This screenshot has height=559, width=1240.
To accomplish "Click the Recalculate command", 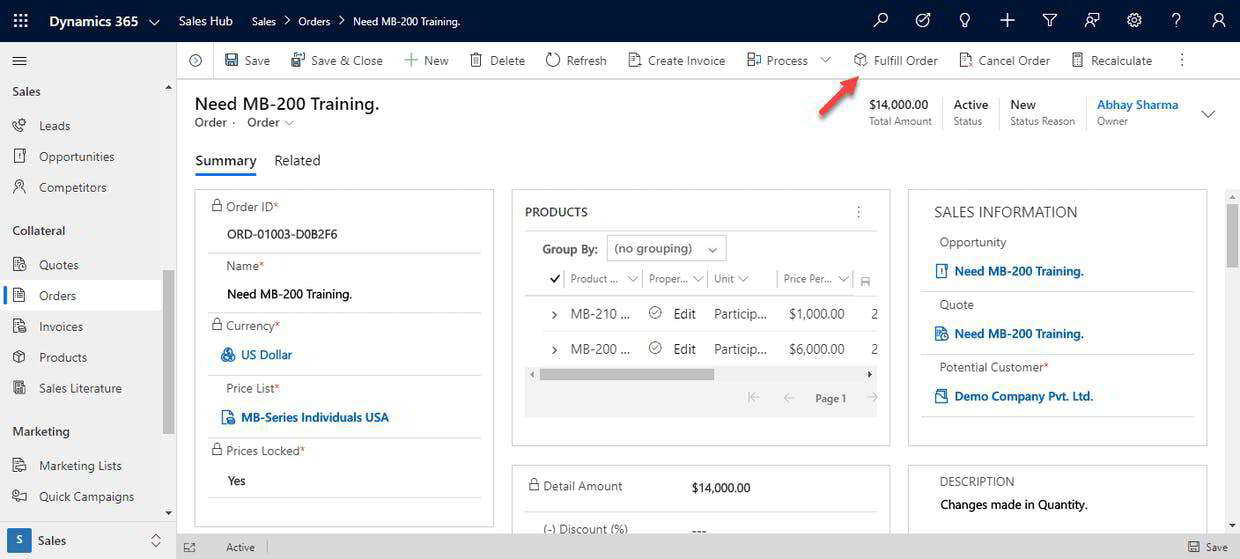I will coord(1111,60).
